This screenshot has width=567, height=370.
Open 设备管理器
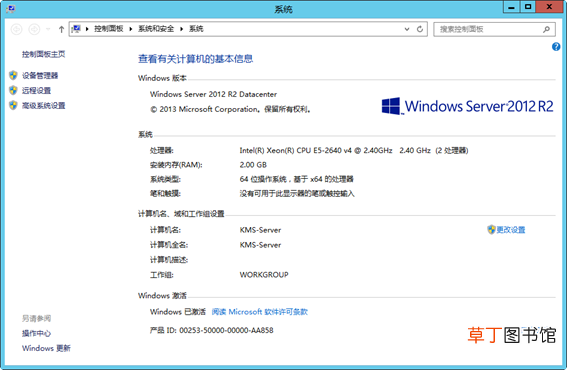click(x=40, y=76)
